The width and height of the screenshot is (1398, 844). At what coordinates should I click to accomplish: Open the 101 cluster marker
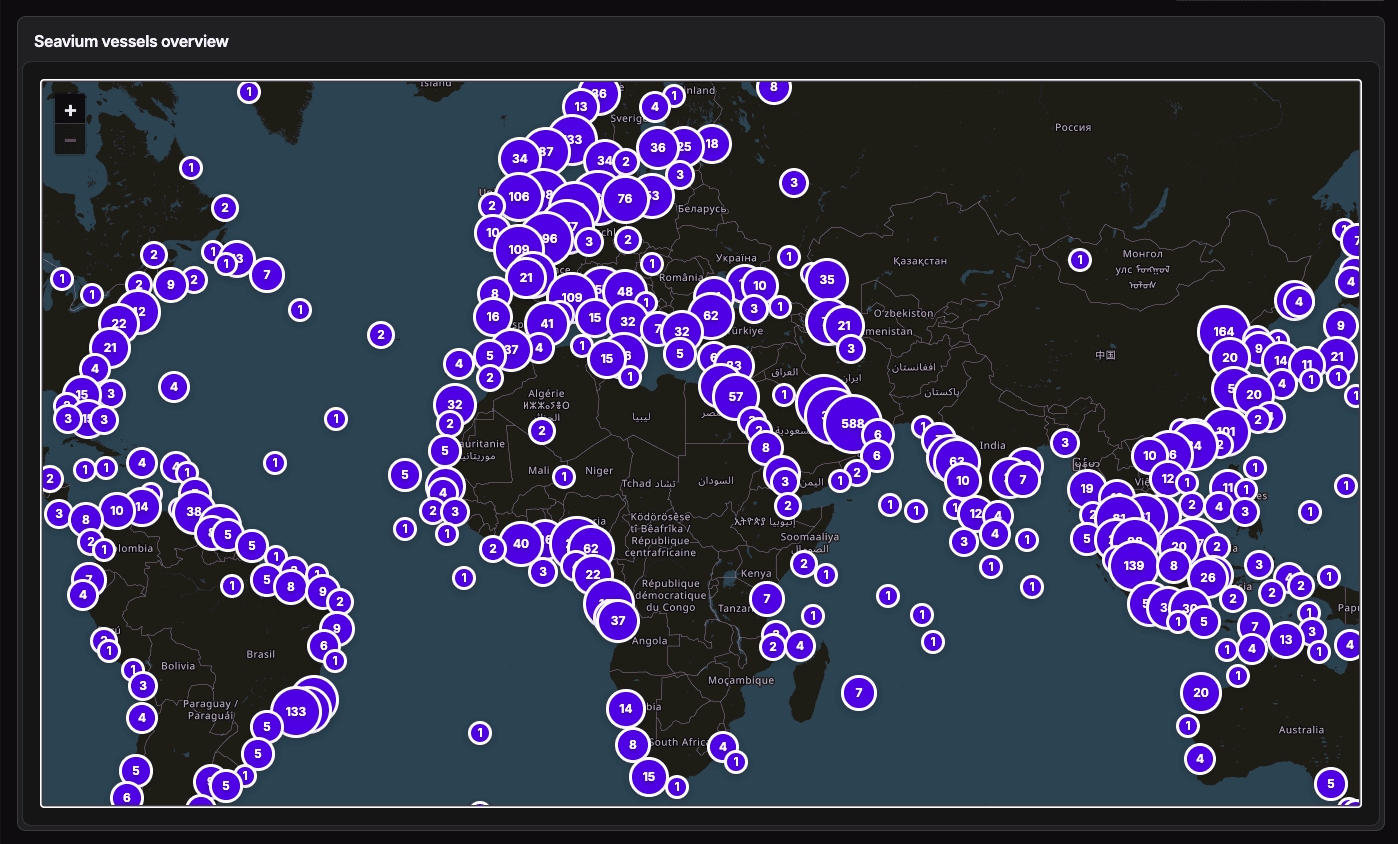[1227, 432]
